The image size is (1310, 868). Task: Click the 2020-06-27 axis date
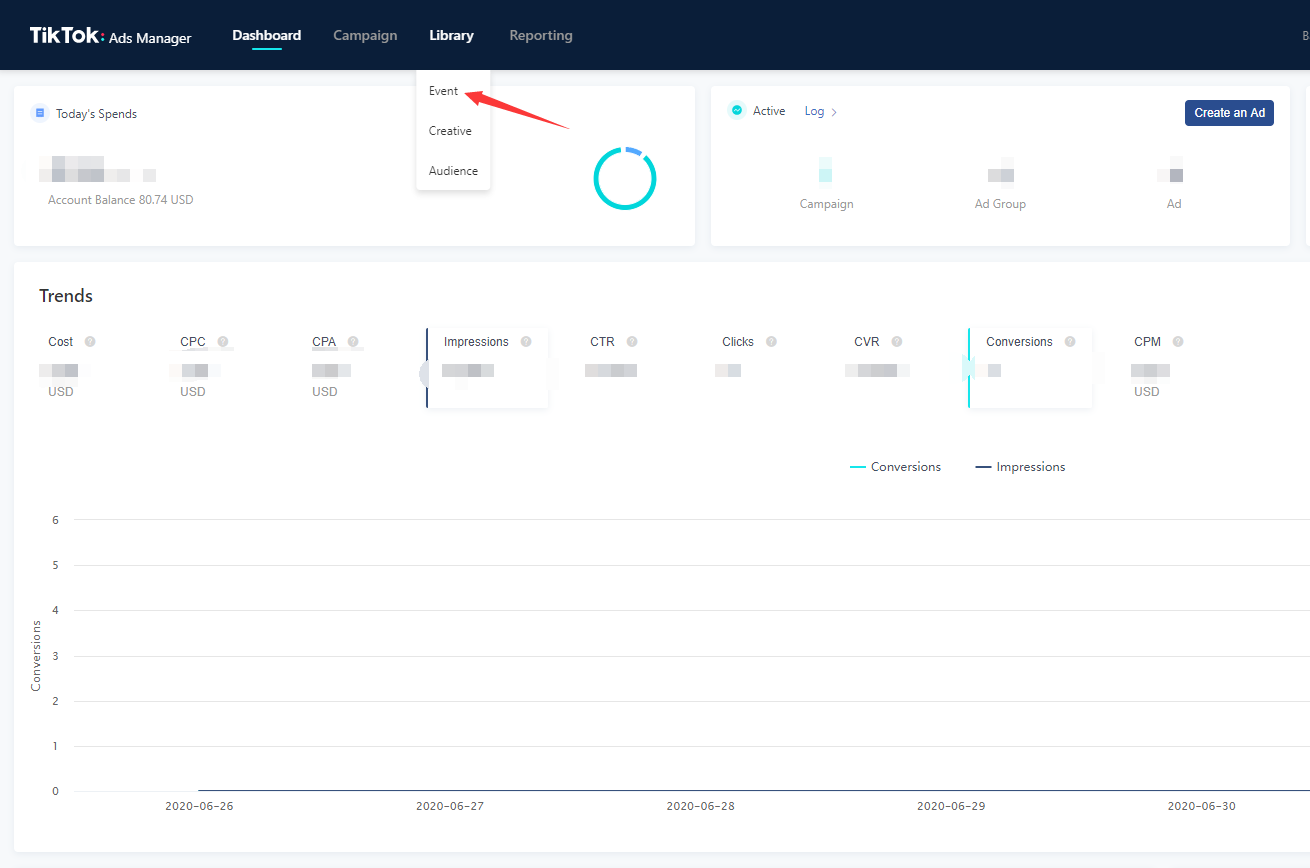[x=450, y=806]
